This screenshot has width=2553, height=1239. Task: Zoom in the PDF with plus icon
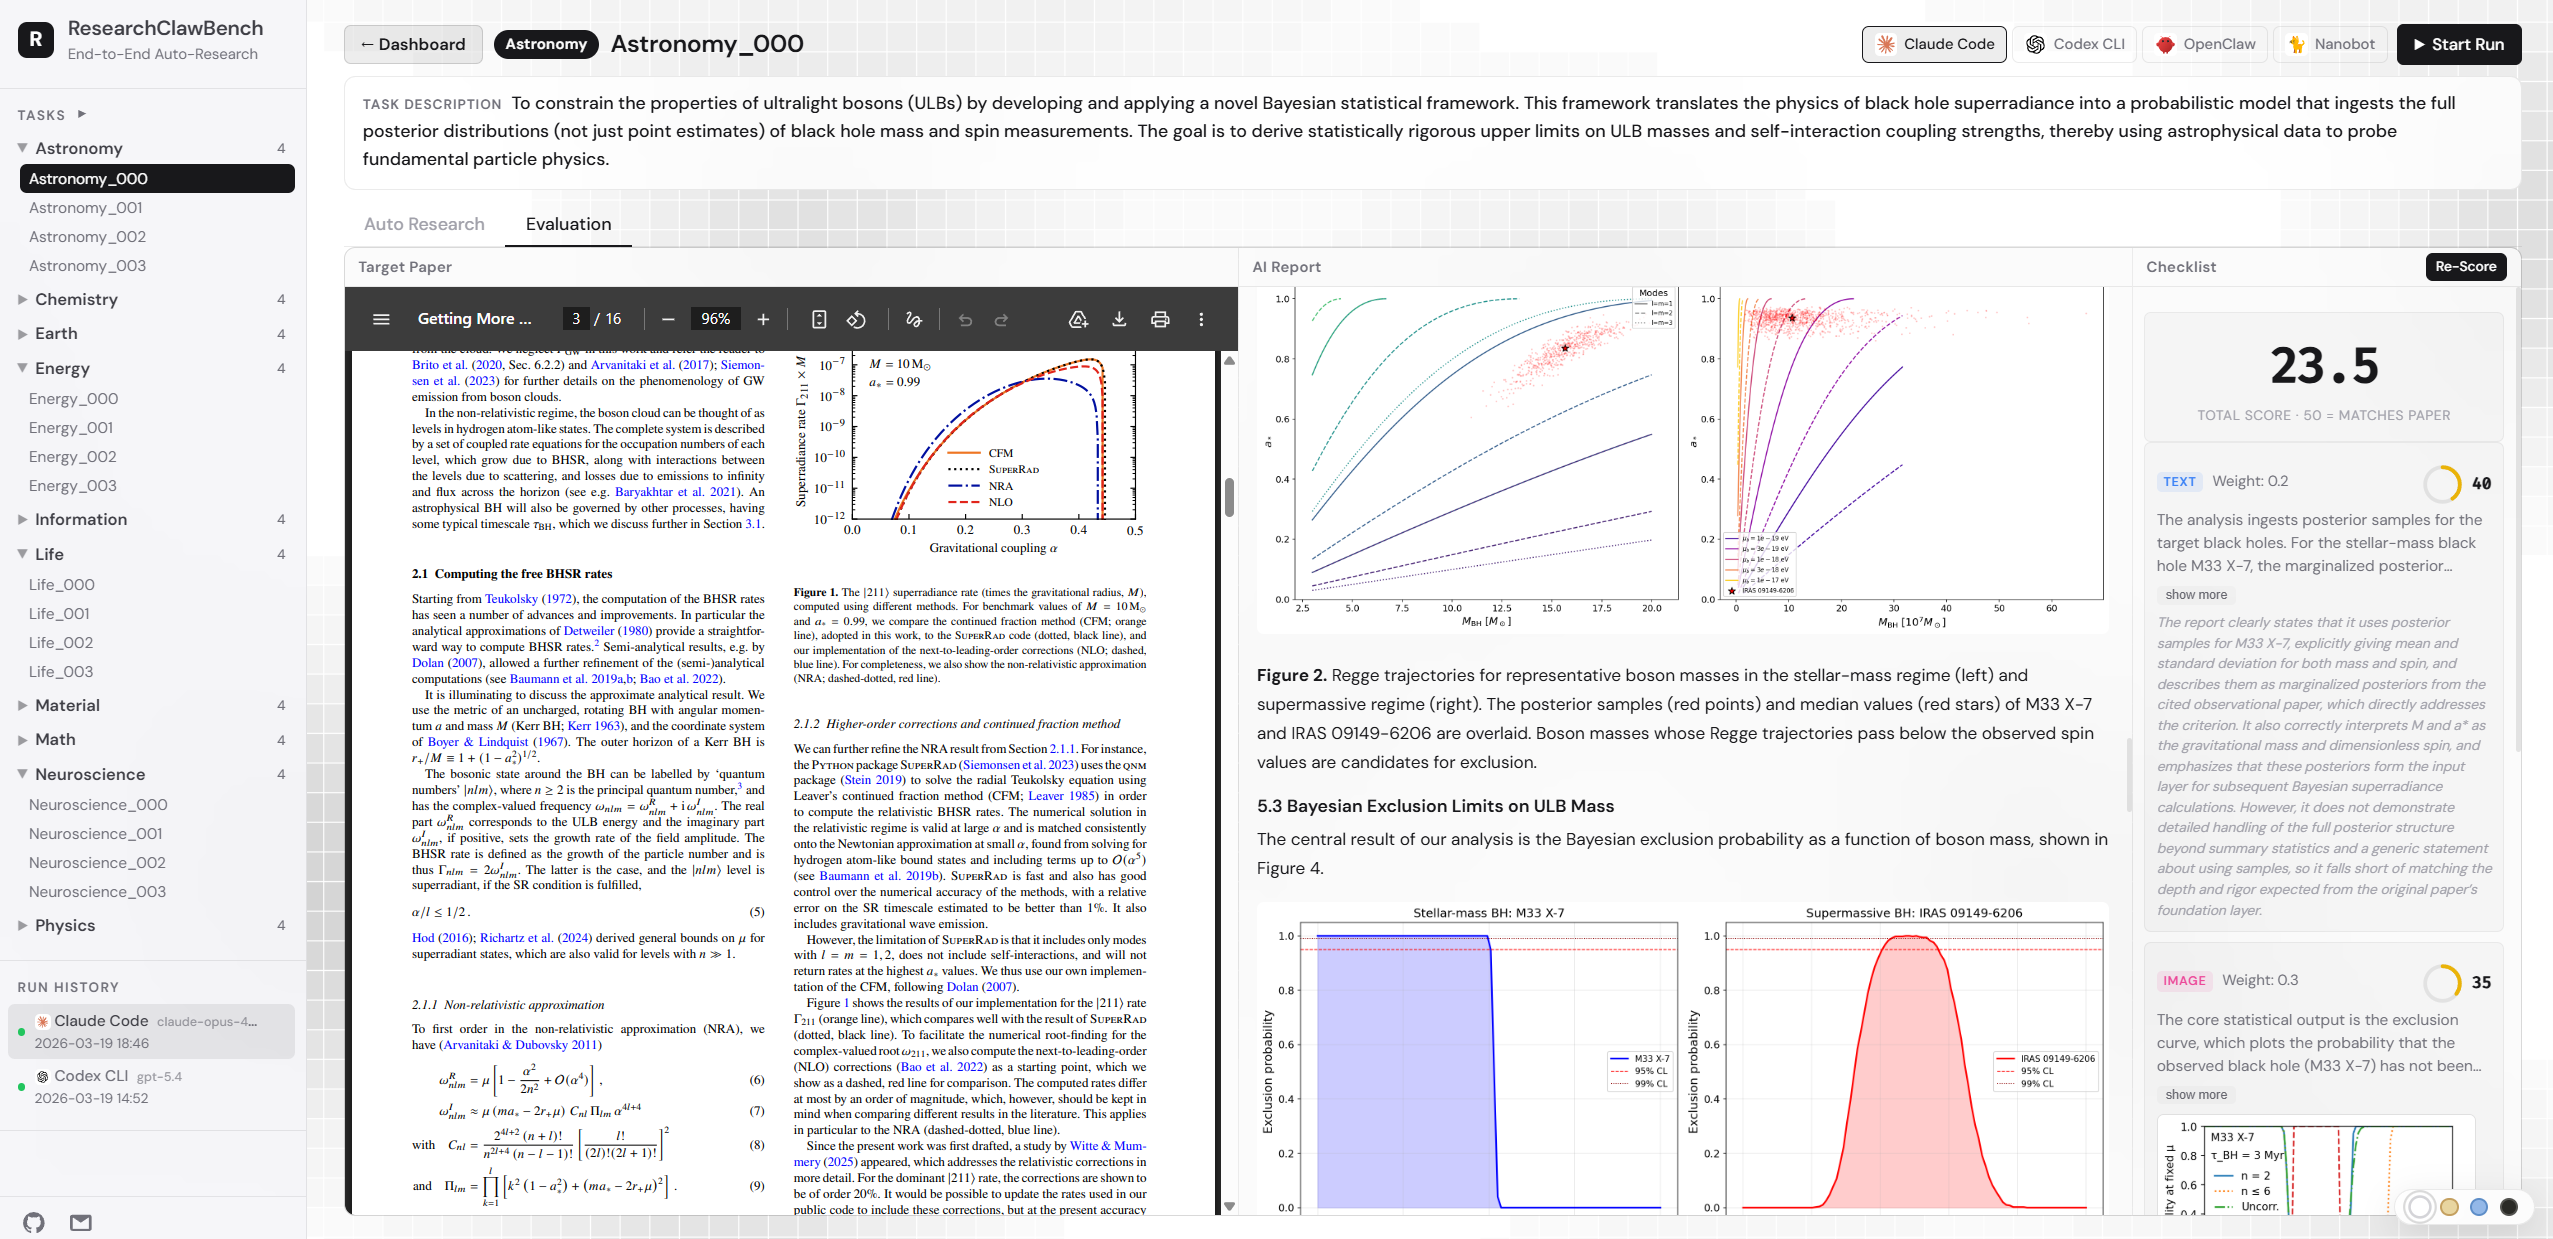pyautogui.click(x=763, y=319)
